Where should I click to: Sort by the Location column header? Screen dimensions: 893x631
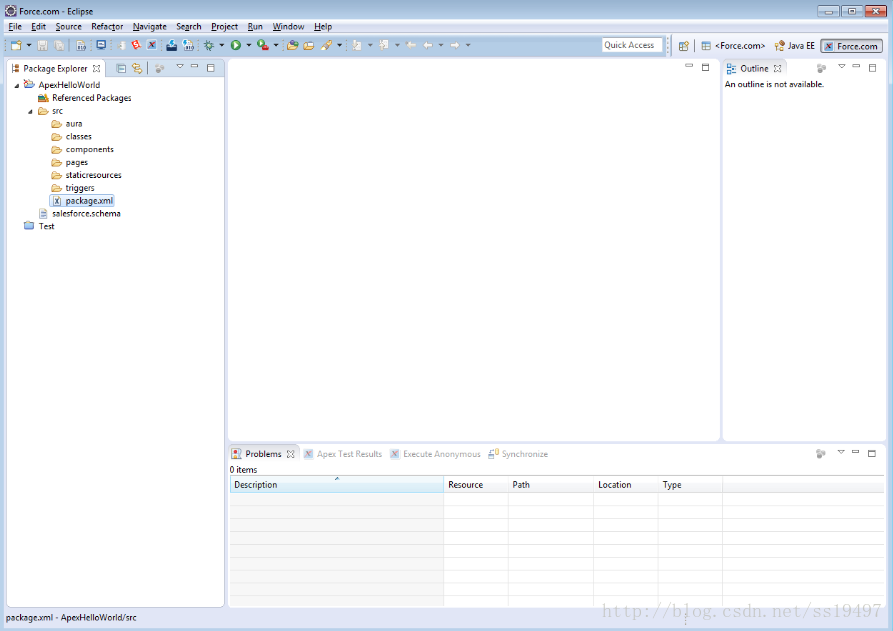tap(625, 485)
